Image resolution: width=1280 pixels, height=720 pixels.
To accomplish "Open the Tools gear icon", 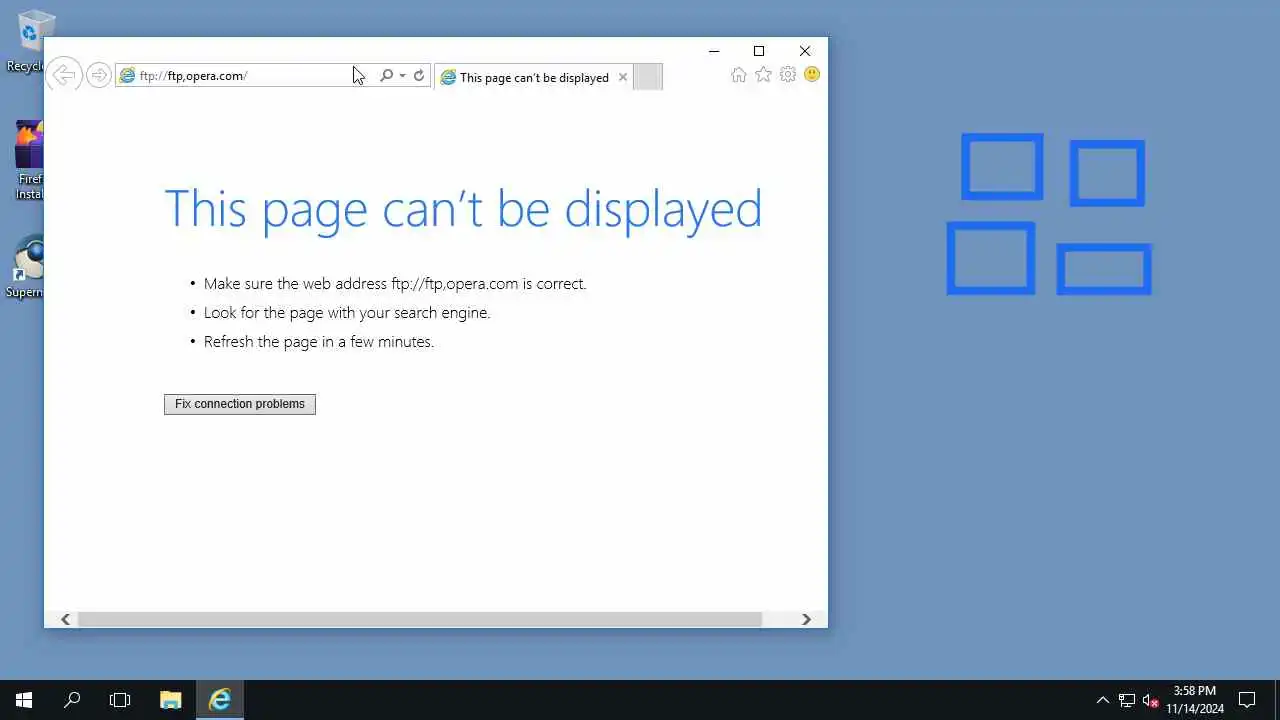I will tap(788, 75).
